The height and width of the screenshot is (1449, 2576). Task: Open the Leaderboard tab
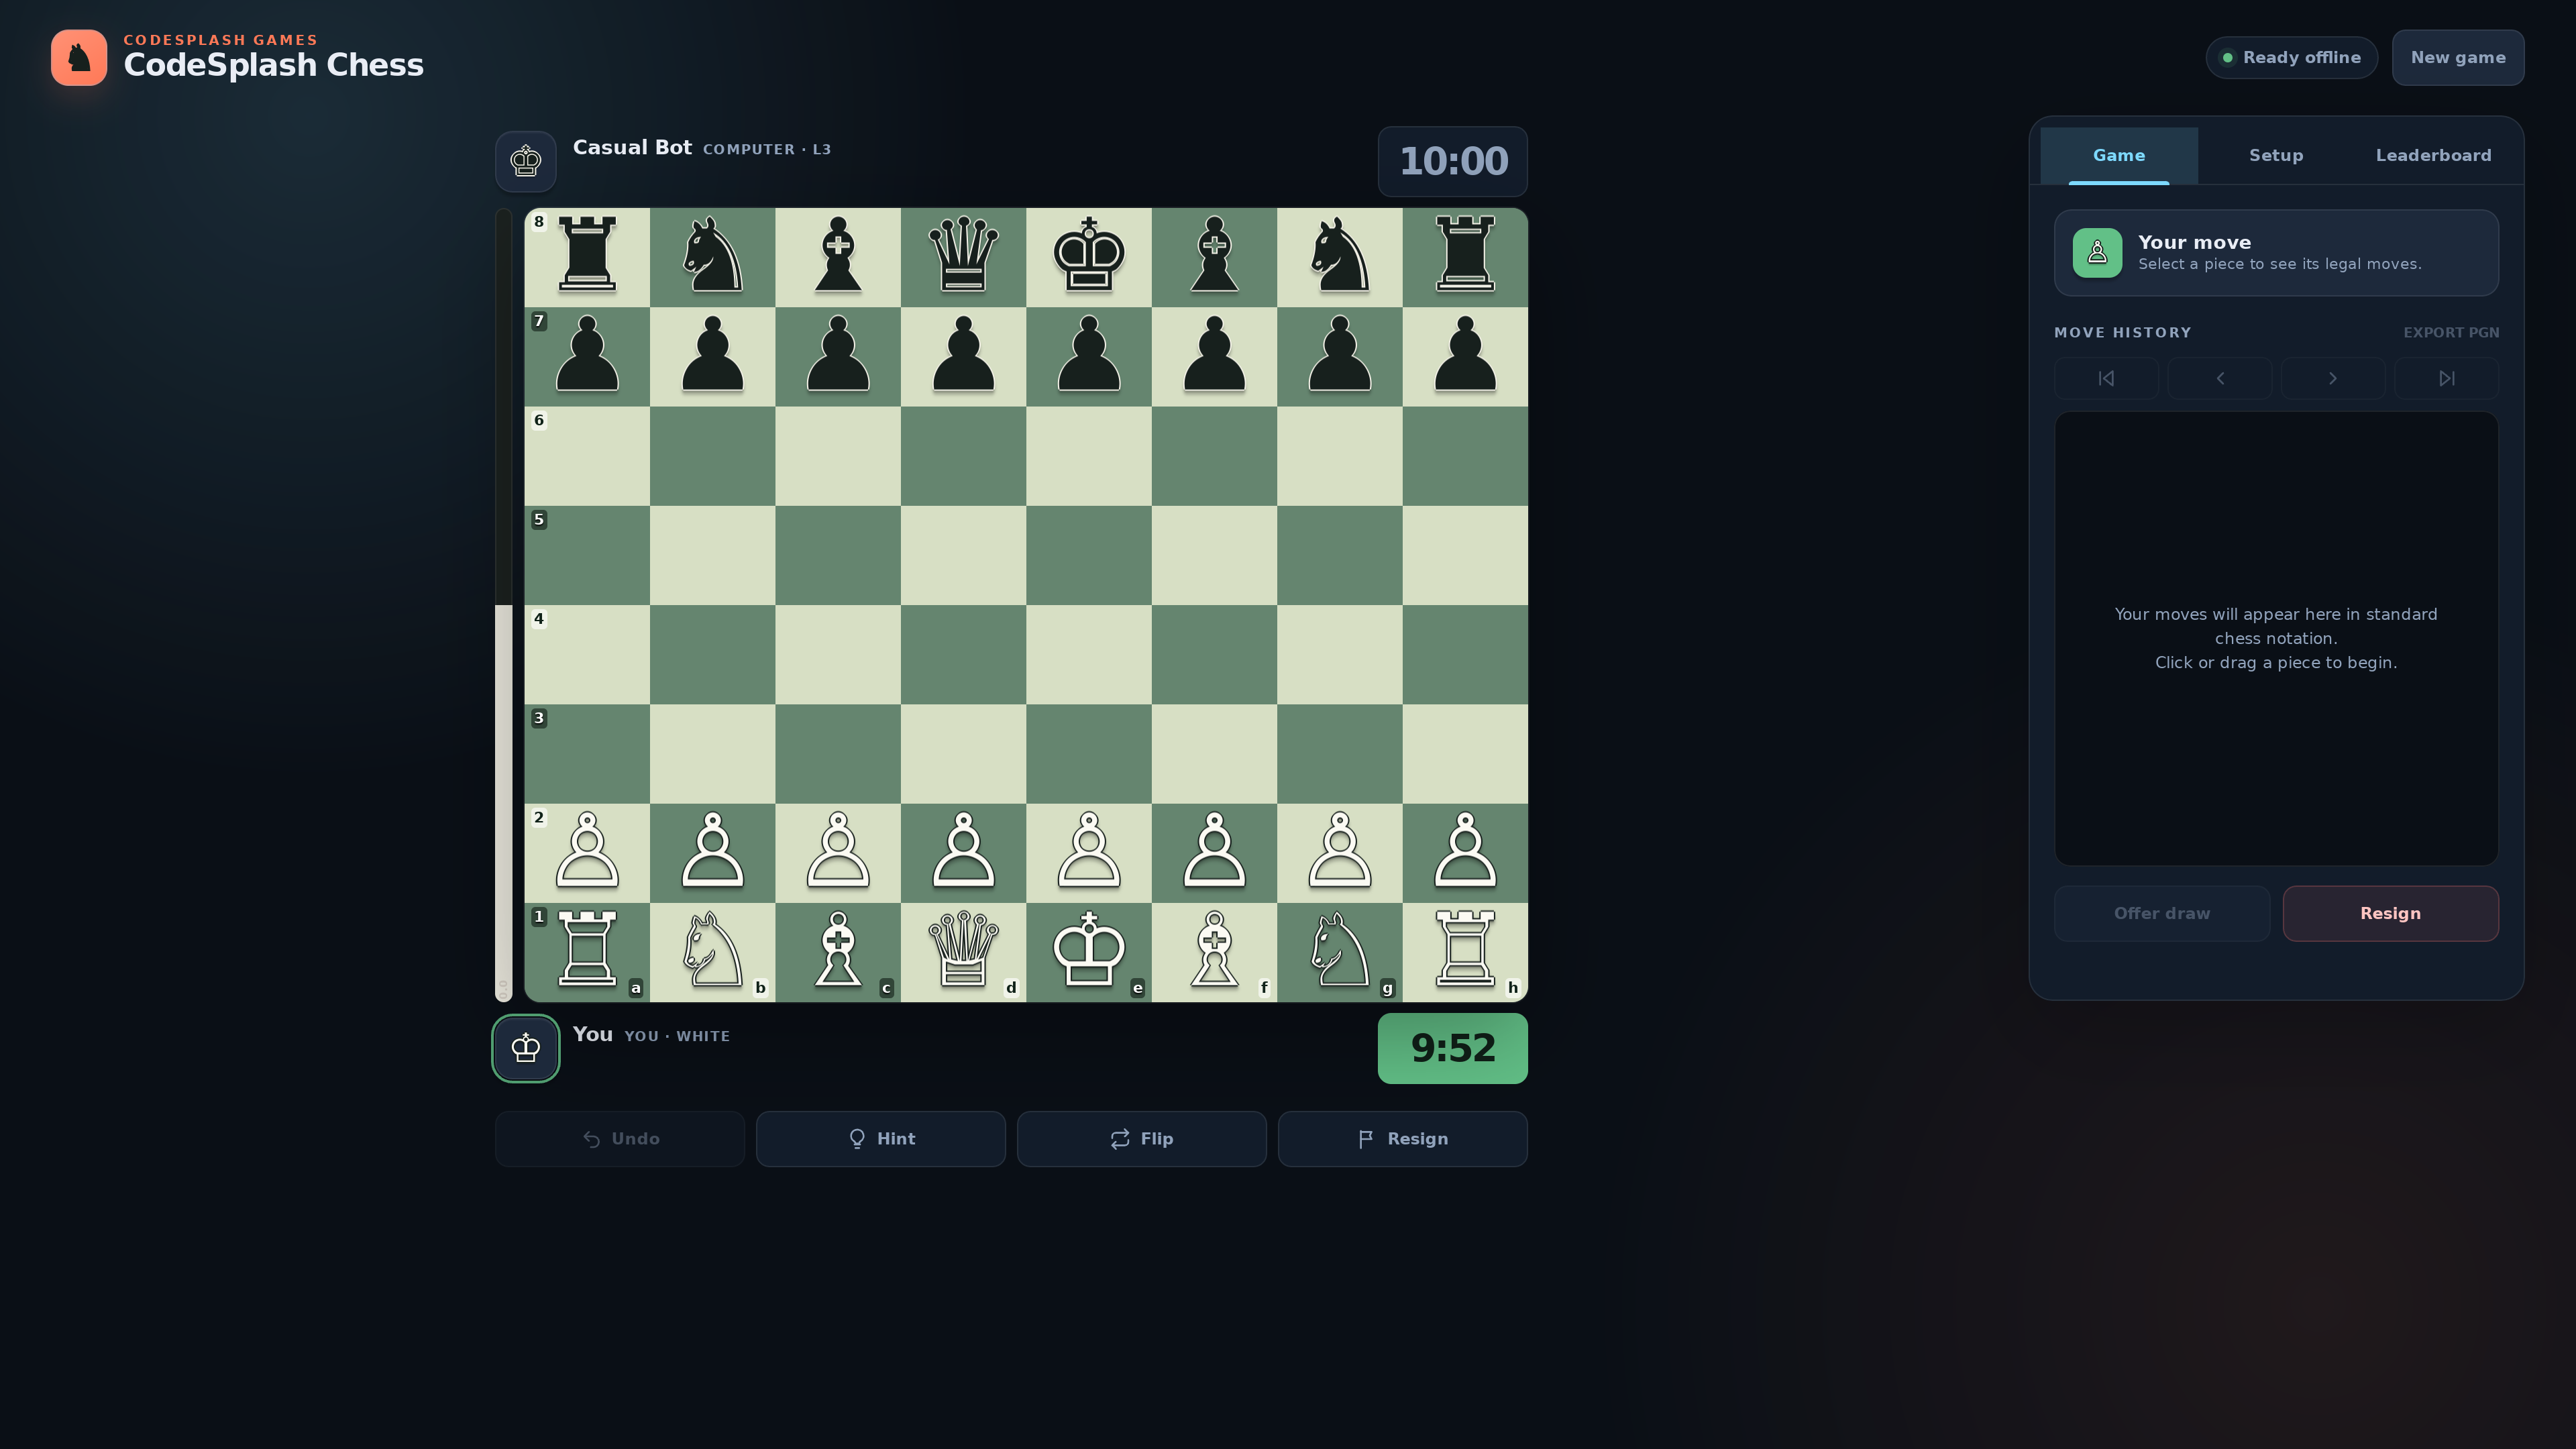[x=2433, y=155]
